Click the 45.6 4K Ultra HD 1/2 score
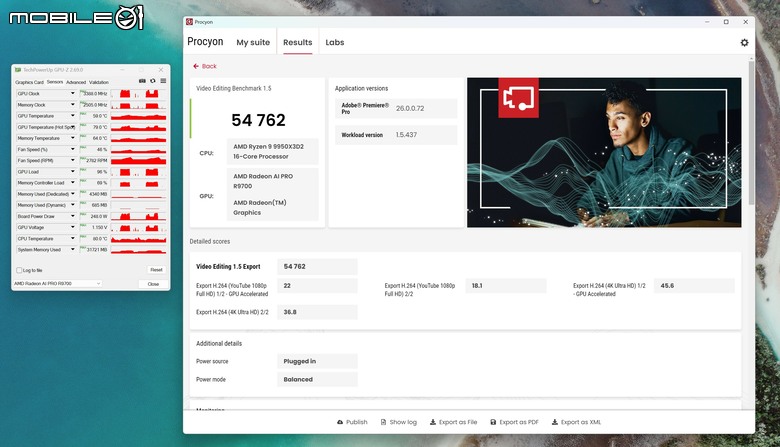This screenshot has height=447, width=780. (x=694, y=286)
